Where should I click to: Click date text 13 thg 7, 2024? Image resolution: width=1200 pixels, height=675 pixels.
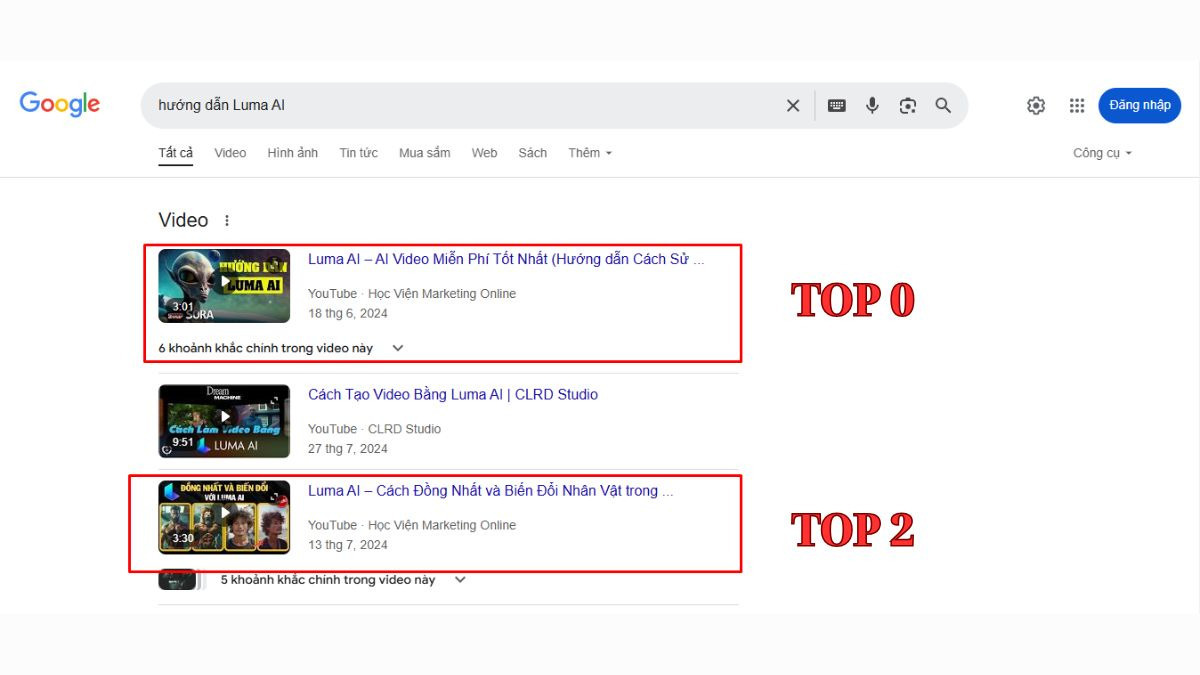[348, 545]
